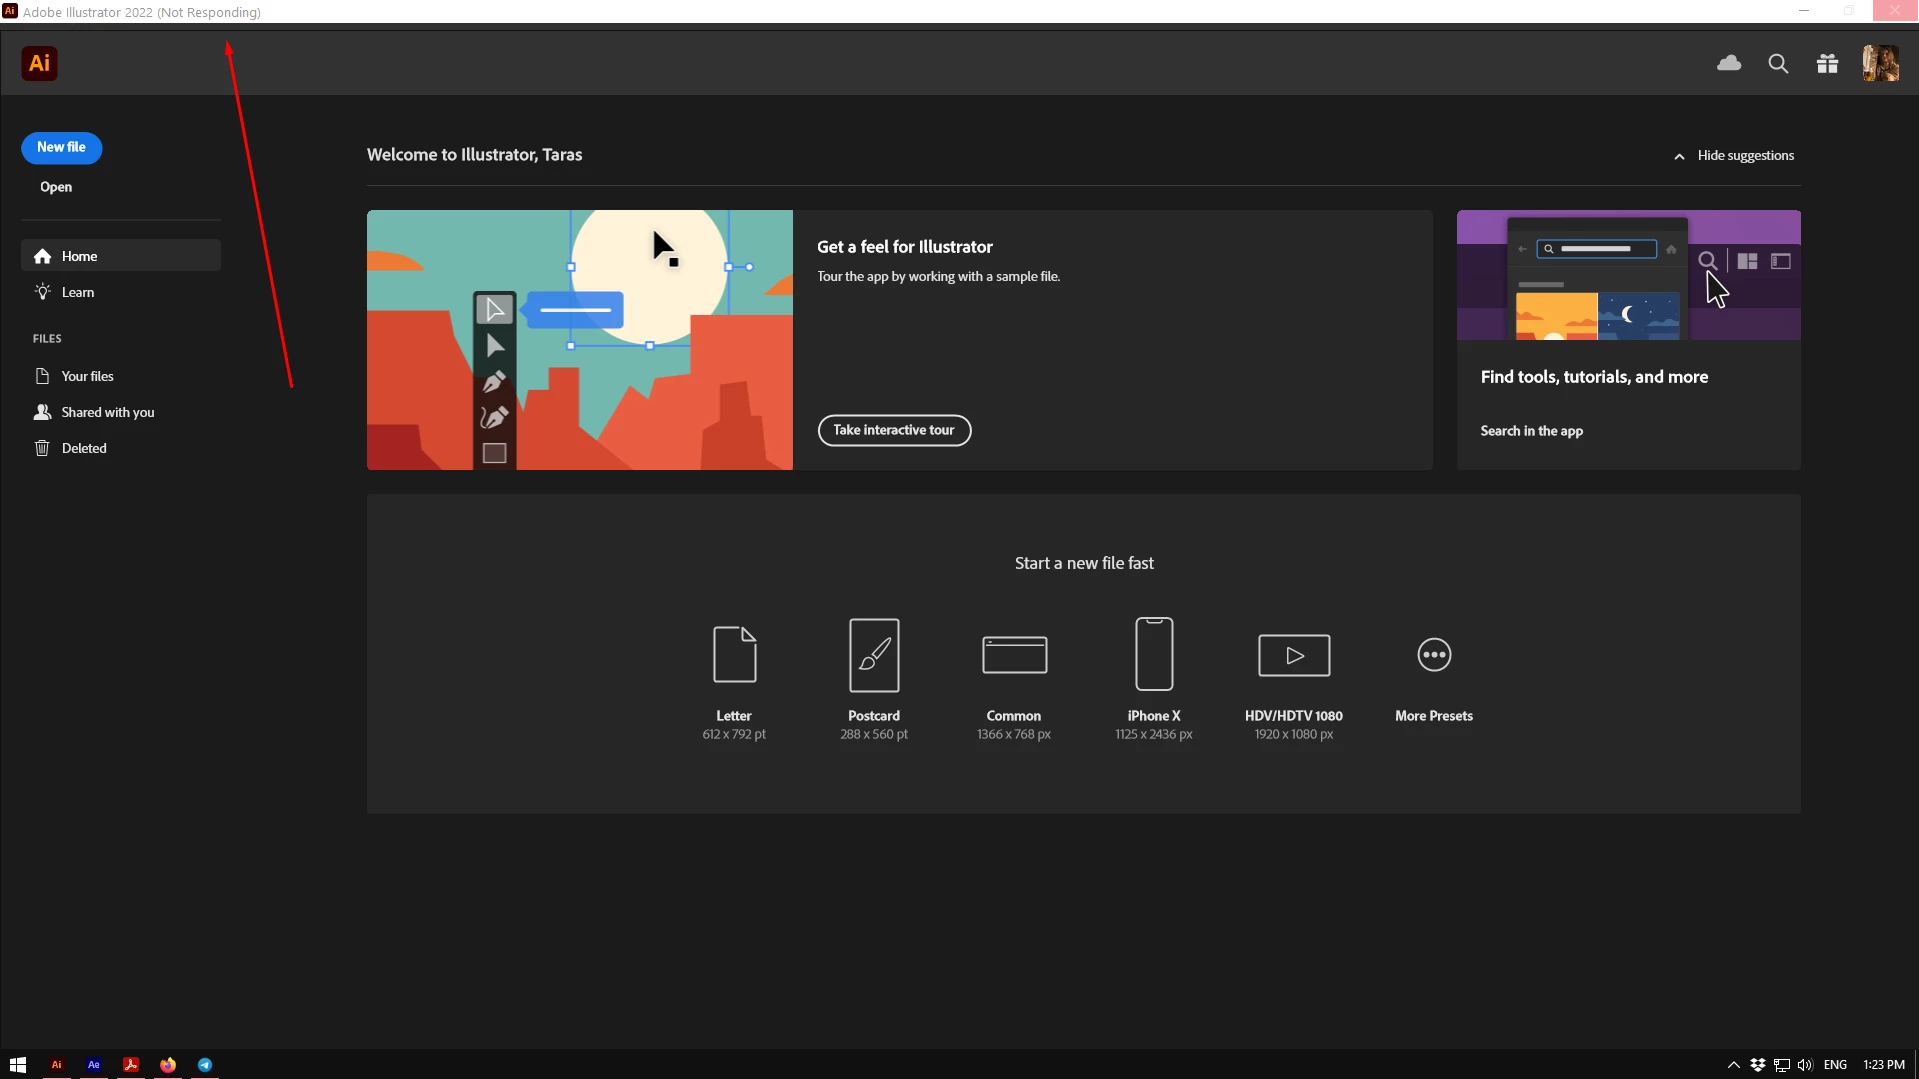
Task: Collapse suggestions with Hide suggestions
Action: [1734, 155]
